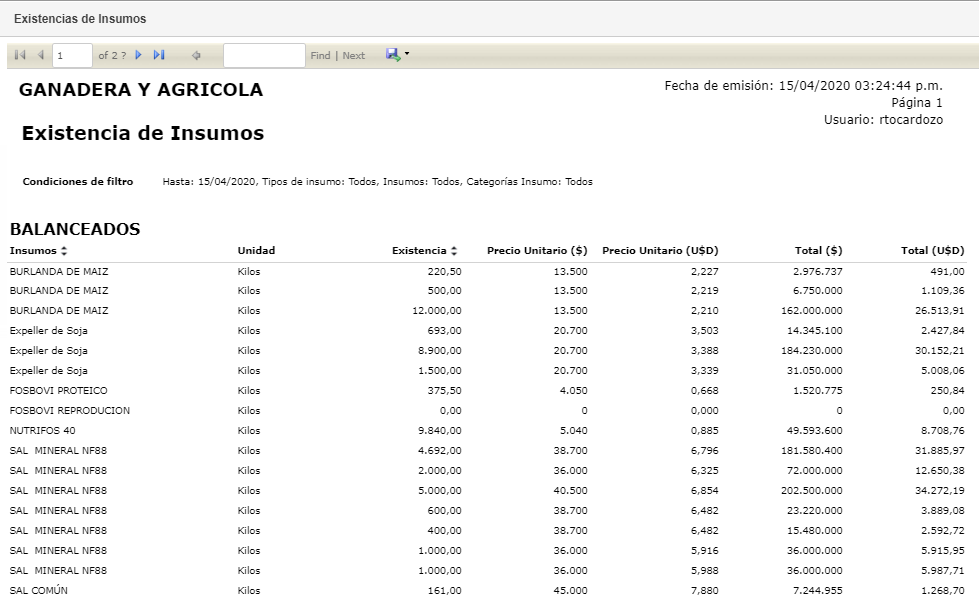
Task: Select the SAL COMÚN row
Action: click(x=487, y=590)
